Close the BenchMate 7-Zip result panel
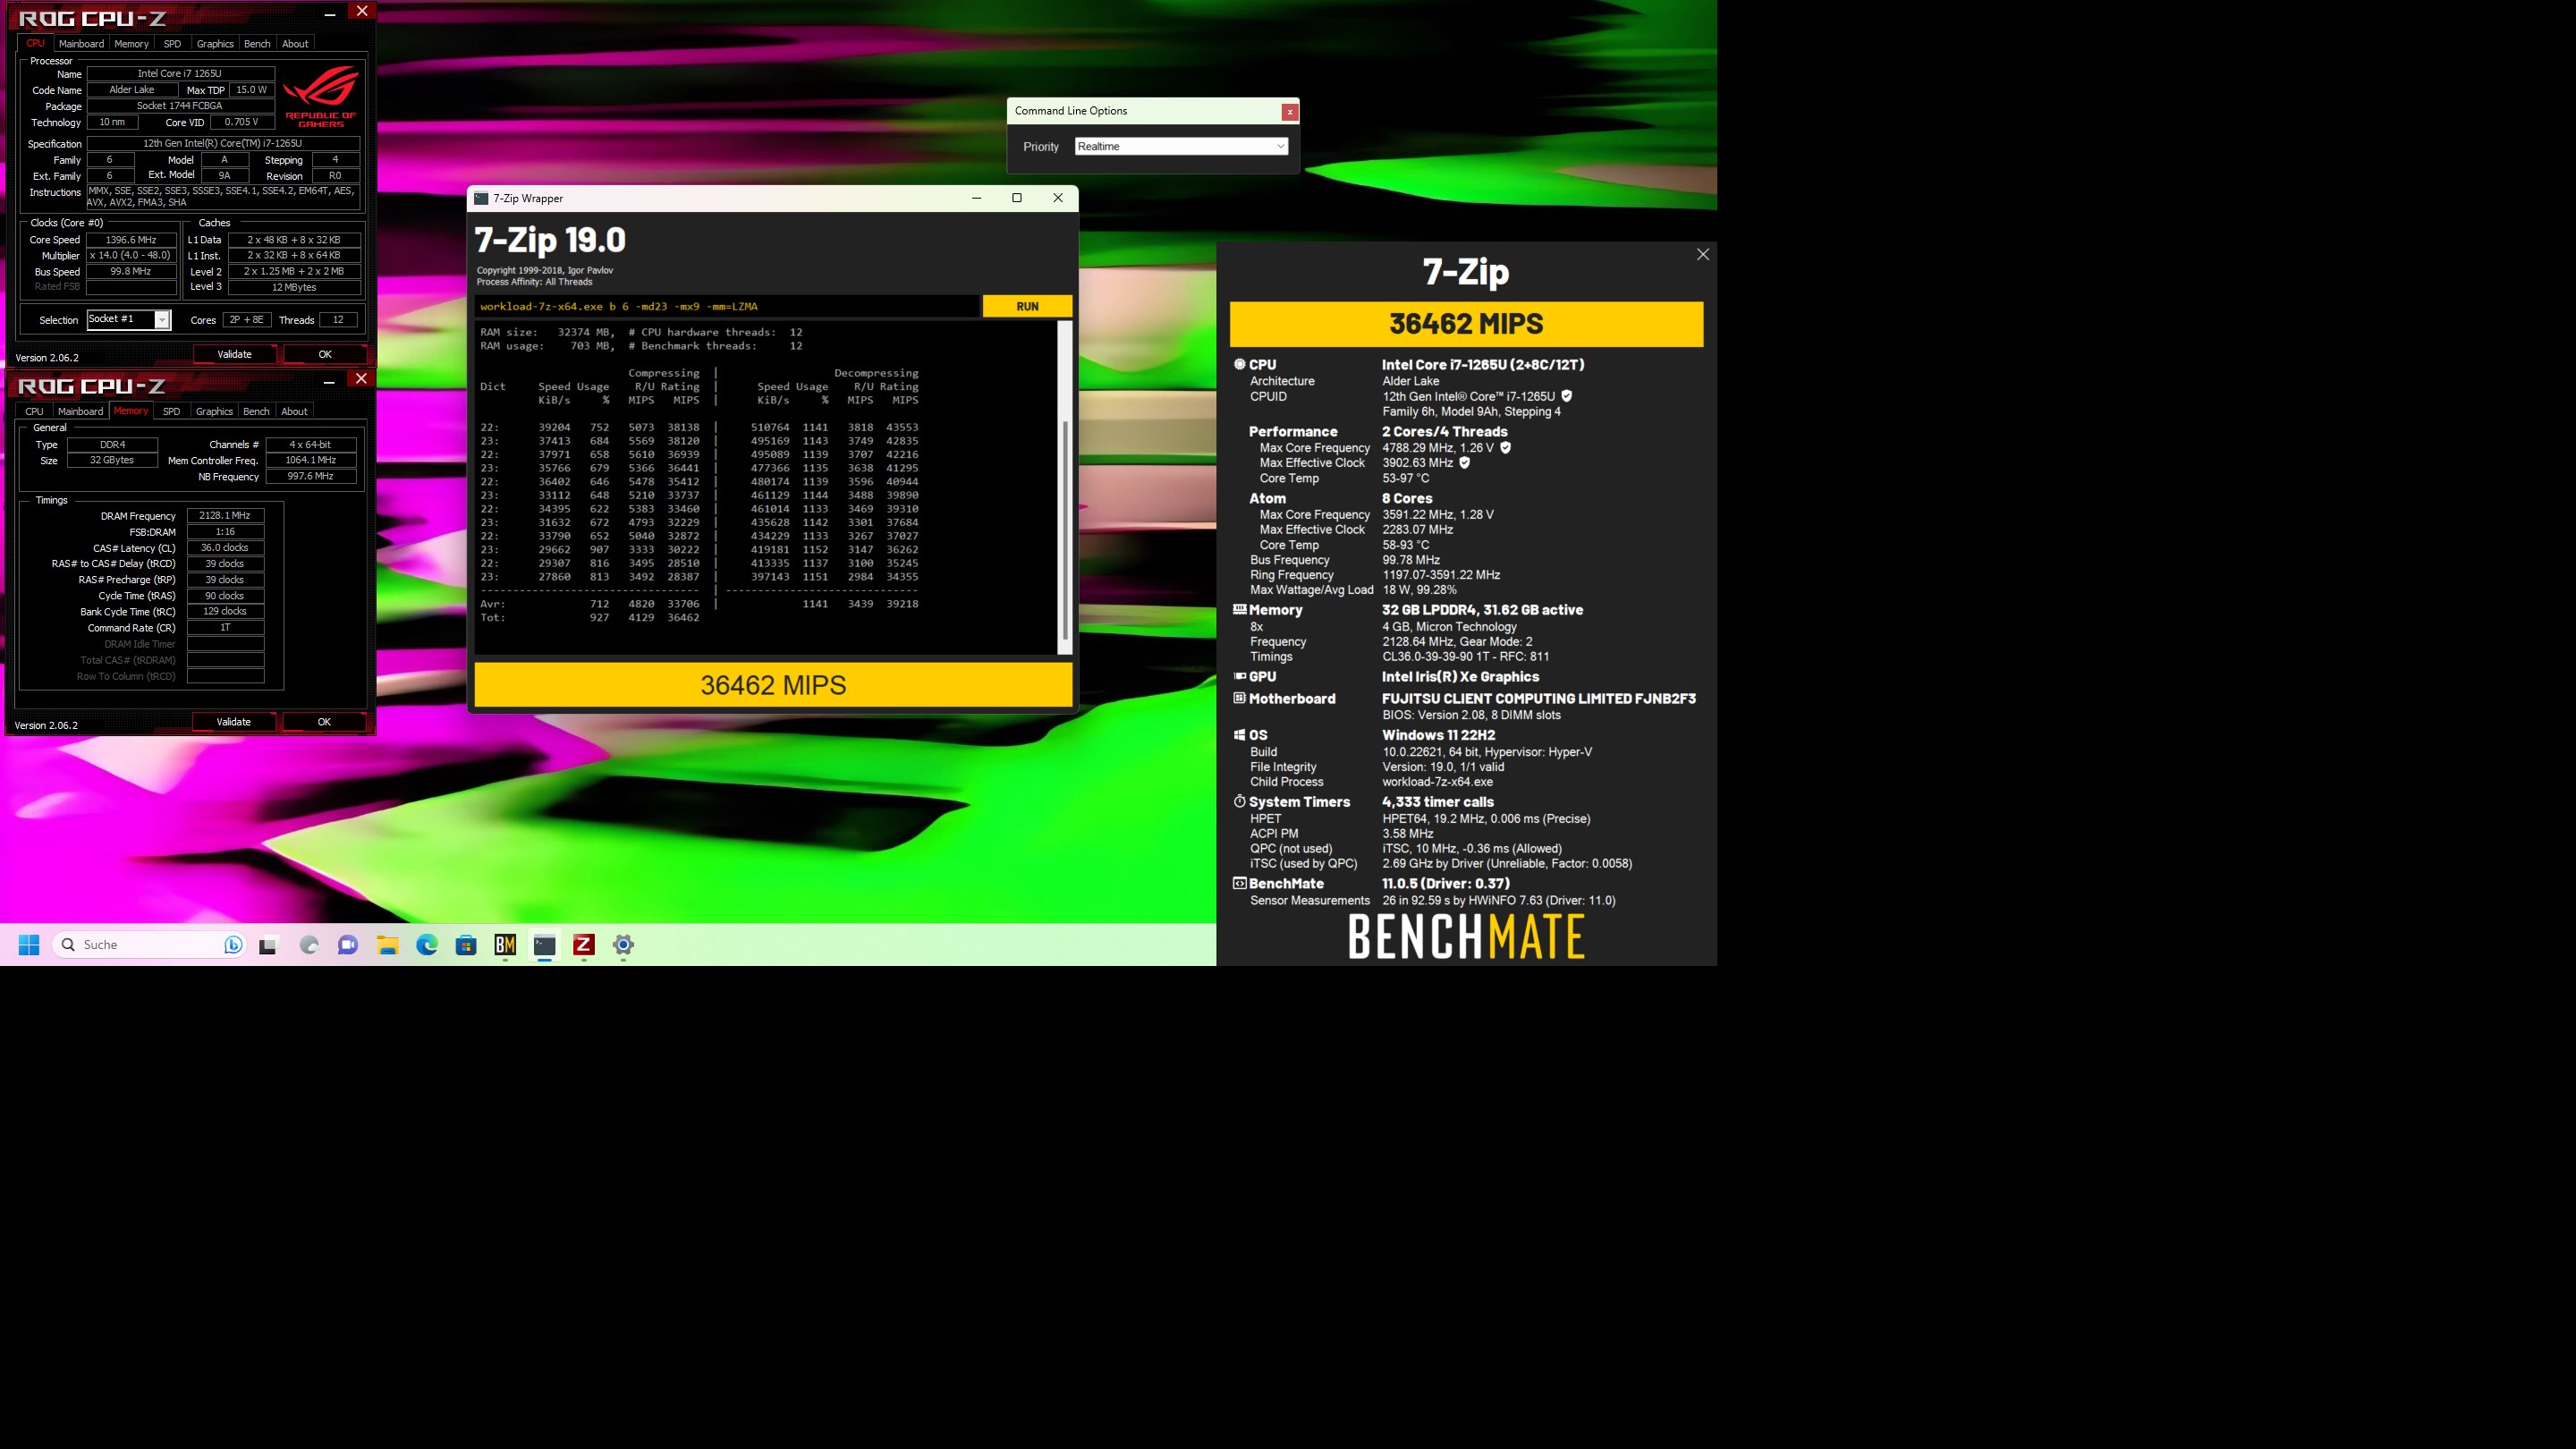The height and width of the screenshot is (1449, 2576). (x=1703, y=254)
